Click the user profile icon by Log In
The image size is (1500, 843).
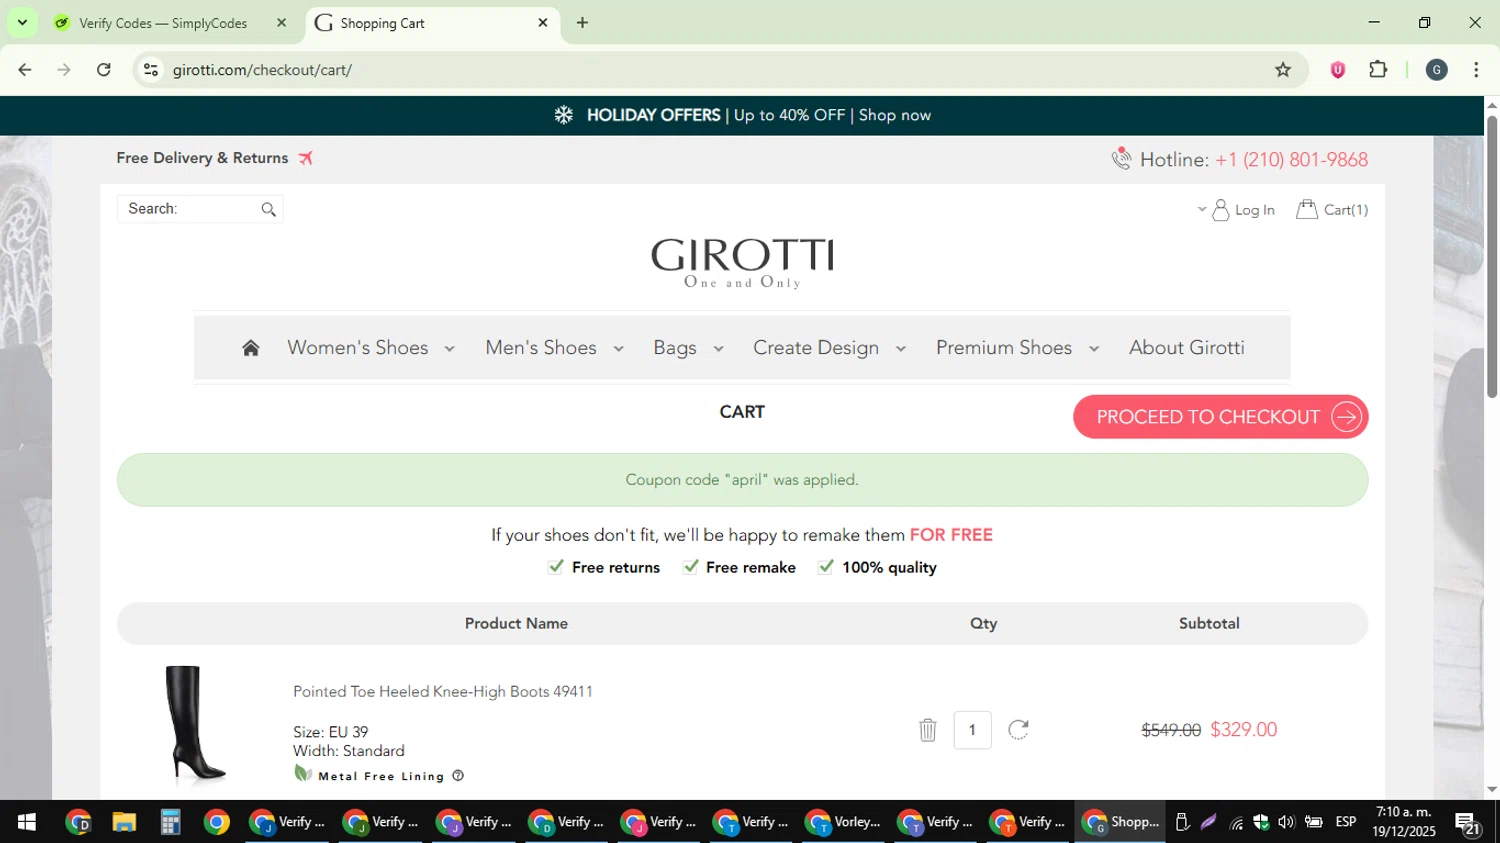1221,210
